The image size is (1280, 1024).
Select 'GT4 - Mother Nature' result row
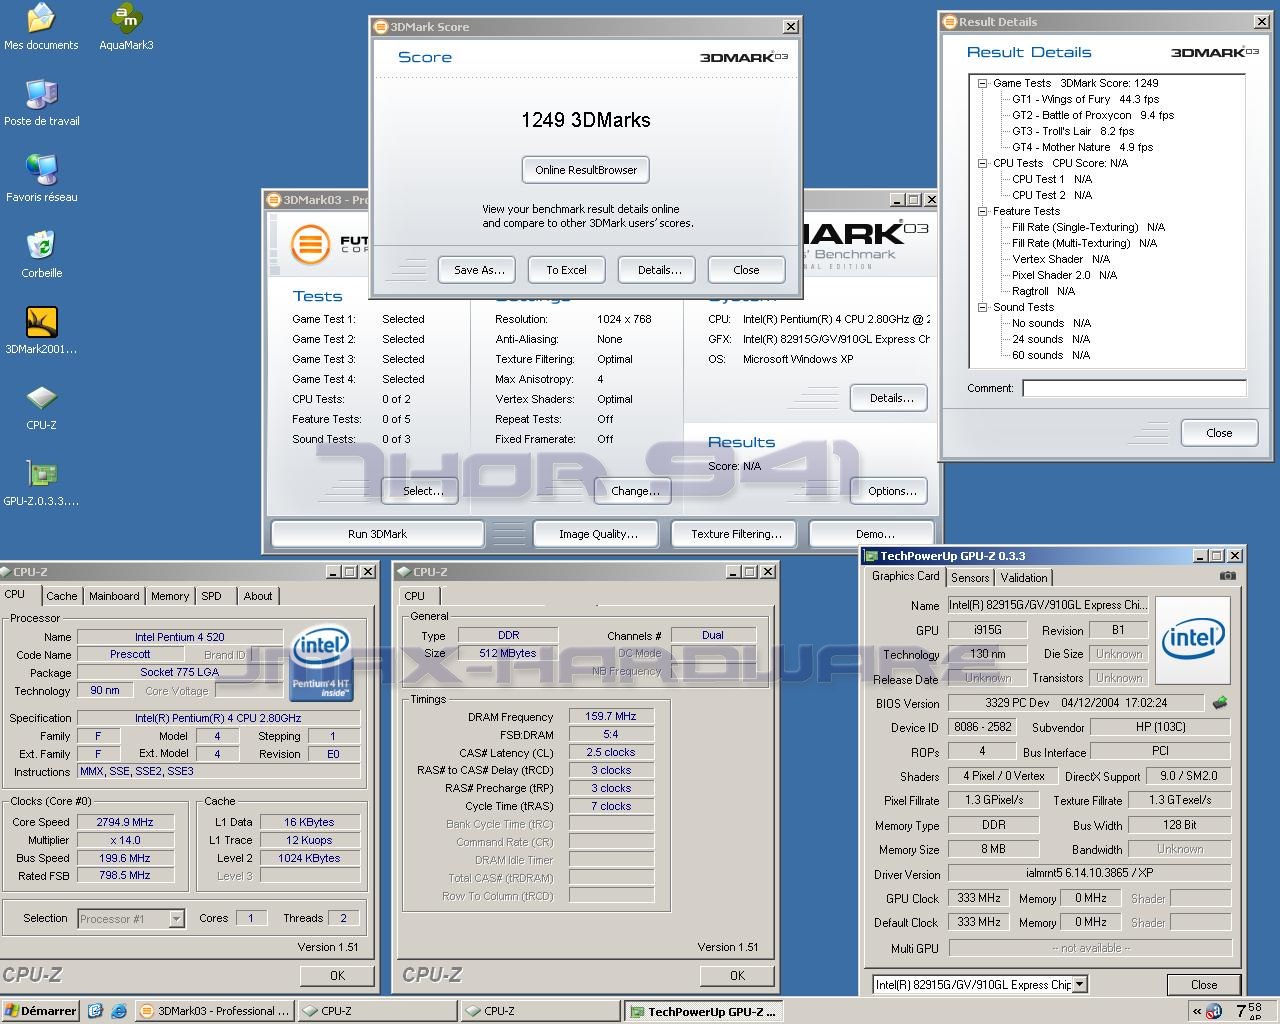(1082, 147)
